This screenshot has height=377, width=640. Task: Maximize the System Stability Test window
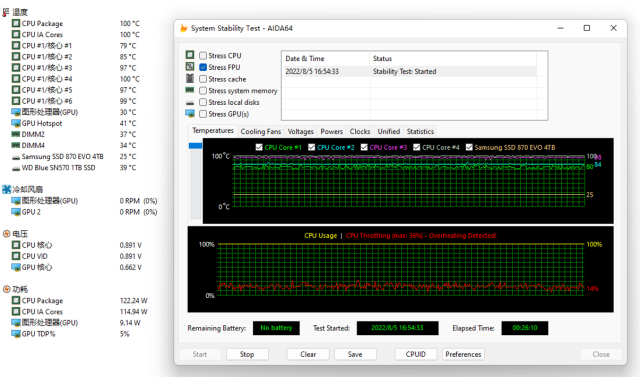587,28
